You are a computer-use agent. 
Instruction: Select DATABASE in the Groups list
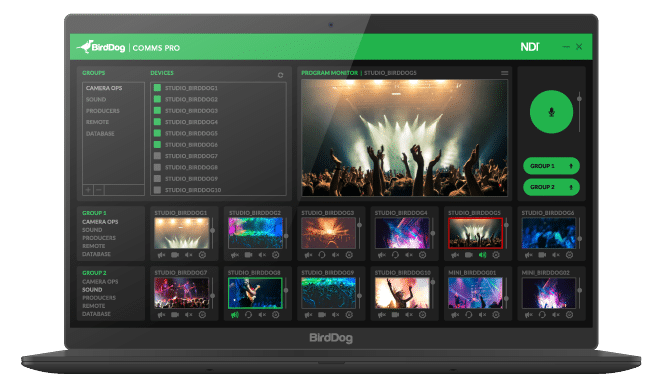click(100, 134)
